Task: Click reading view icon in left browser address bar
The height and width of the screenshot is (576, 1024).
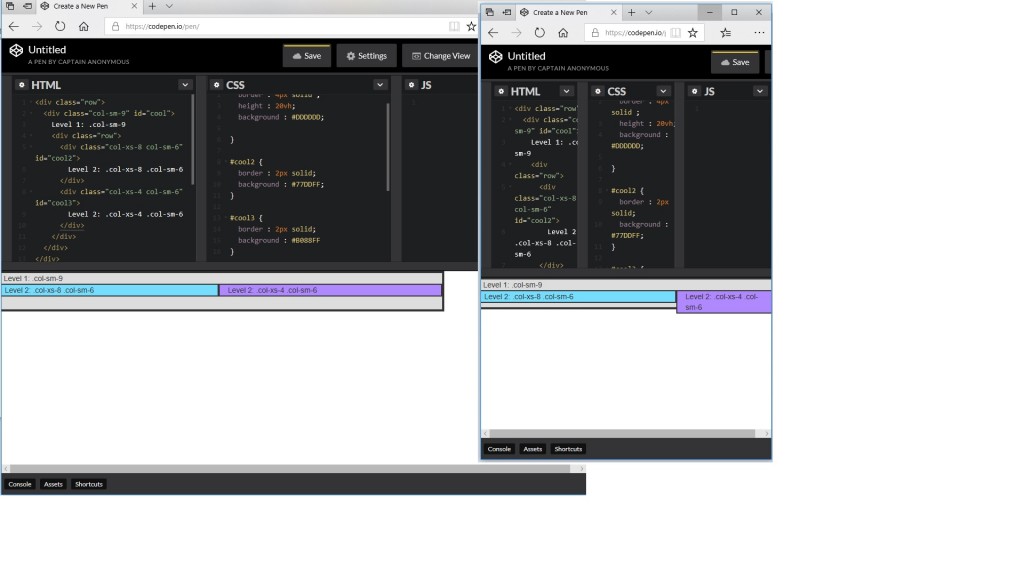Action: (454, 26)
